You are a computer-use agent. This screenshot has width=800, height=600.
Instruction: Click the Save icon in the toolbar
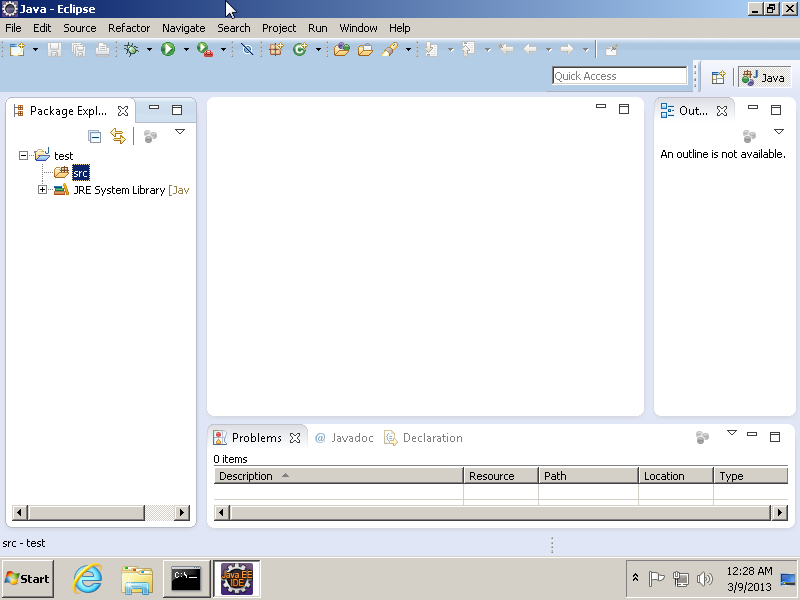tap(54, 49)
